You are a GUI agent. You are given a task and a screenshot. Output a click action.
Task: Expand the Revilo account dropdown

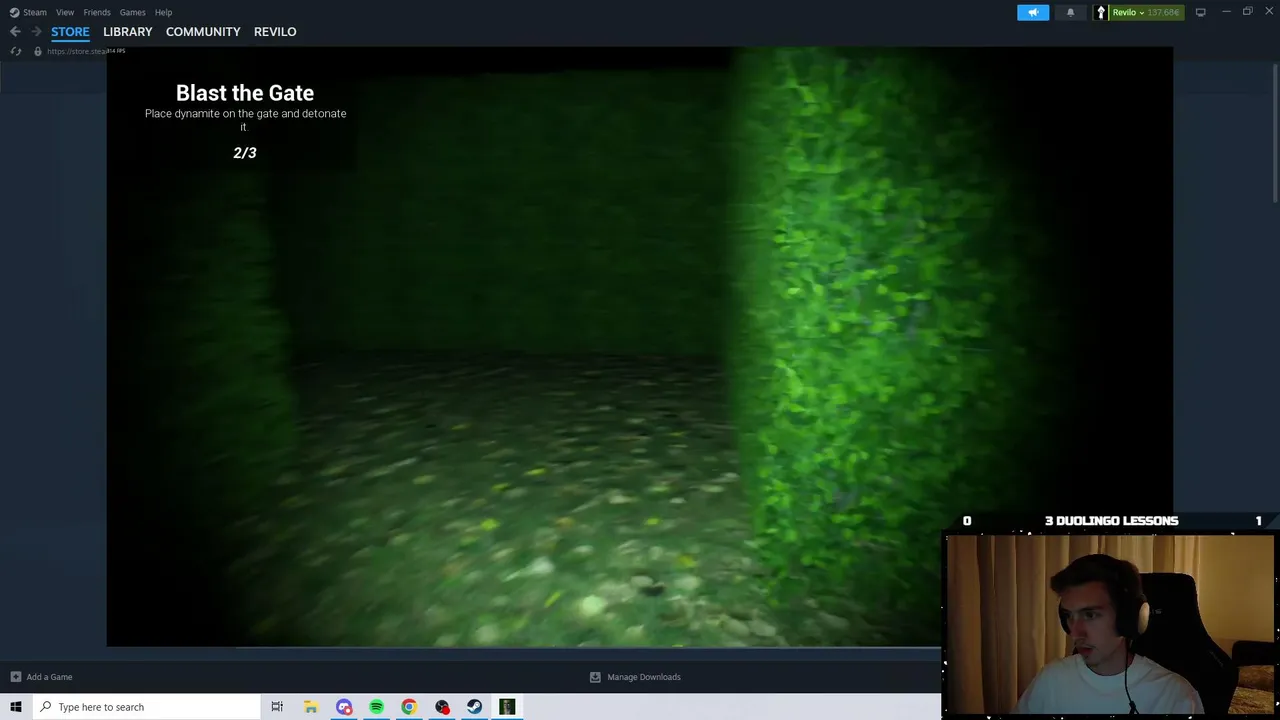[1141, 13]
